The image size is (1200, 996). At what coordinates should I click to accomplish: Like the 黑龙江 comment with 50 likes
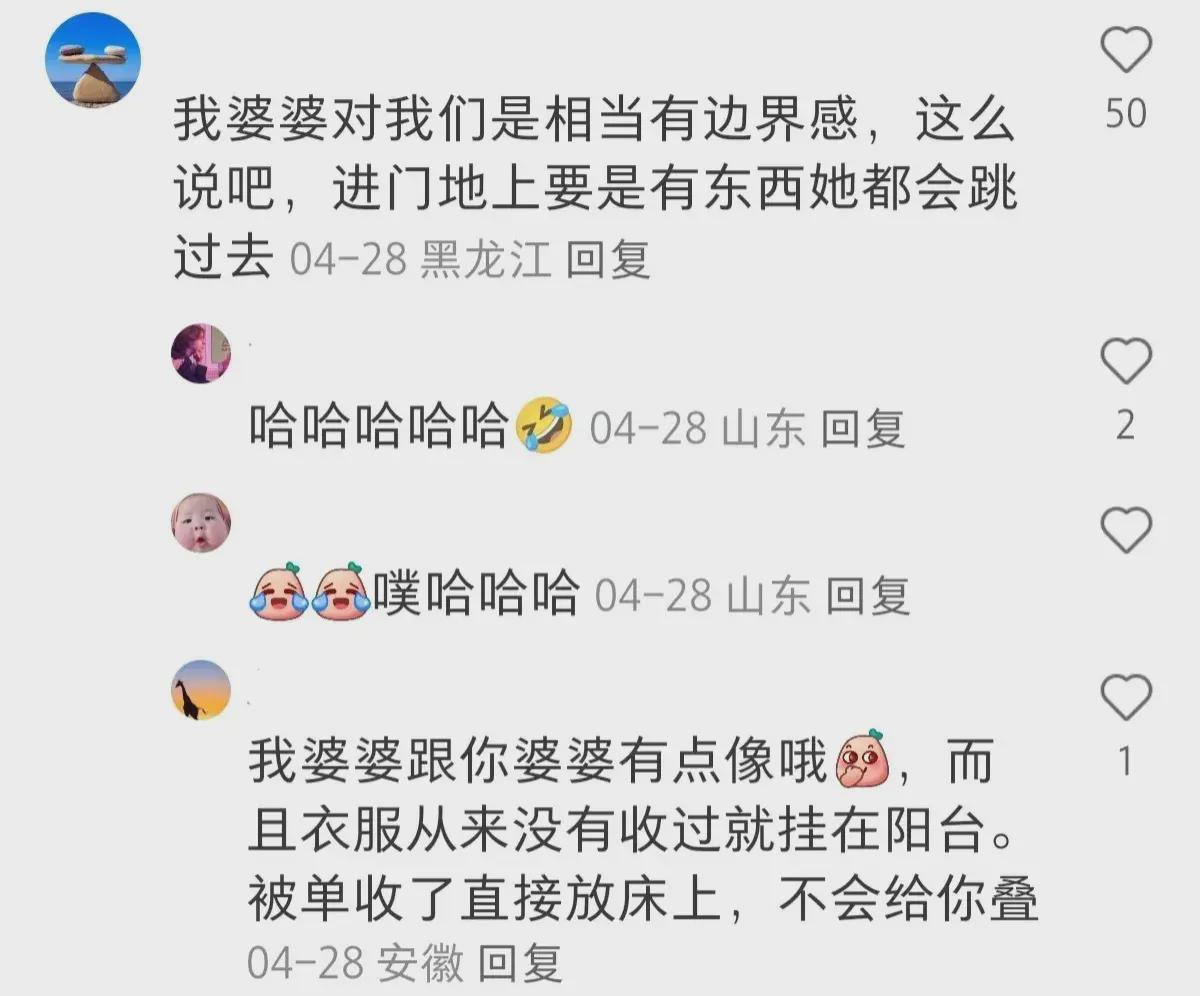tap(1126, 50)
